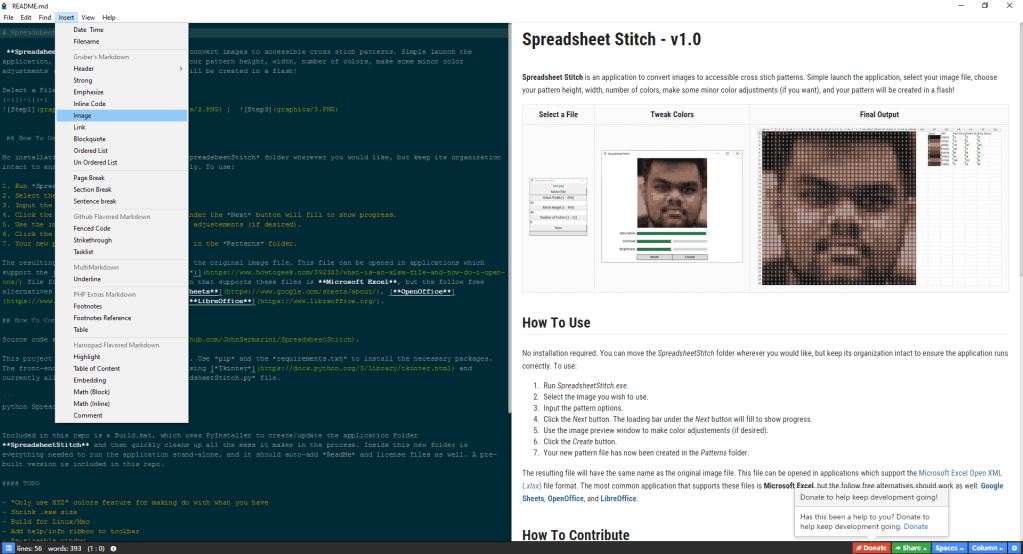Click the settings gear in status bar
Screen dimensions: 1023x554
pyautogui.click(x=1013, y=548)
